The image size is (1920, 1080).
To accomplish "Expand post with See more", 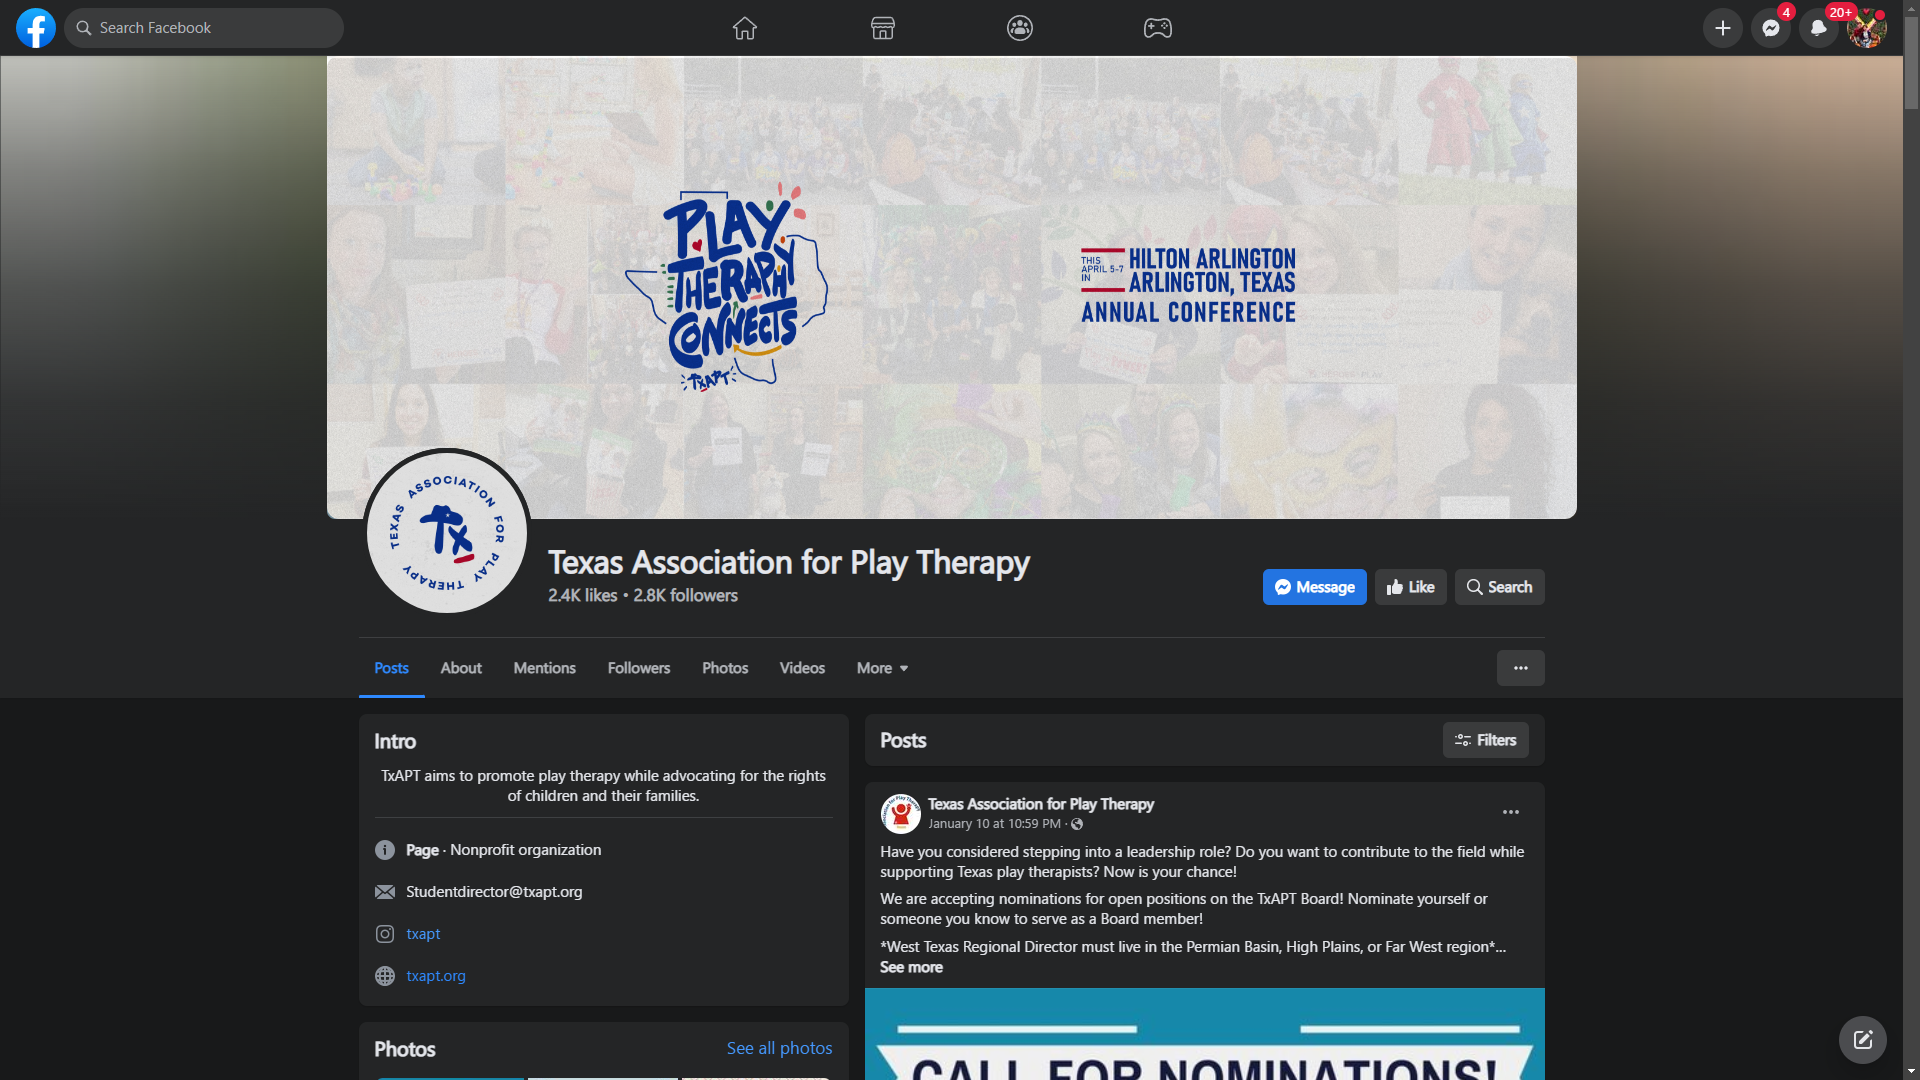I will pyautogui.click(x=911, y=967).
